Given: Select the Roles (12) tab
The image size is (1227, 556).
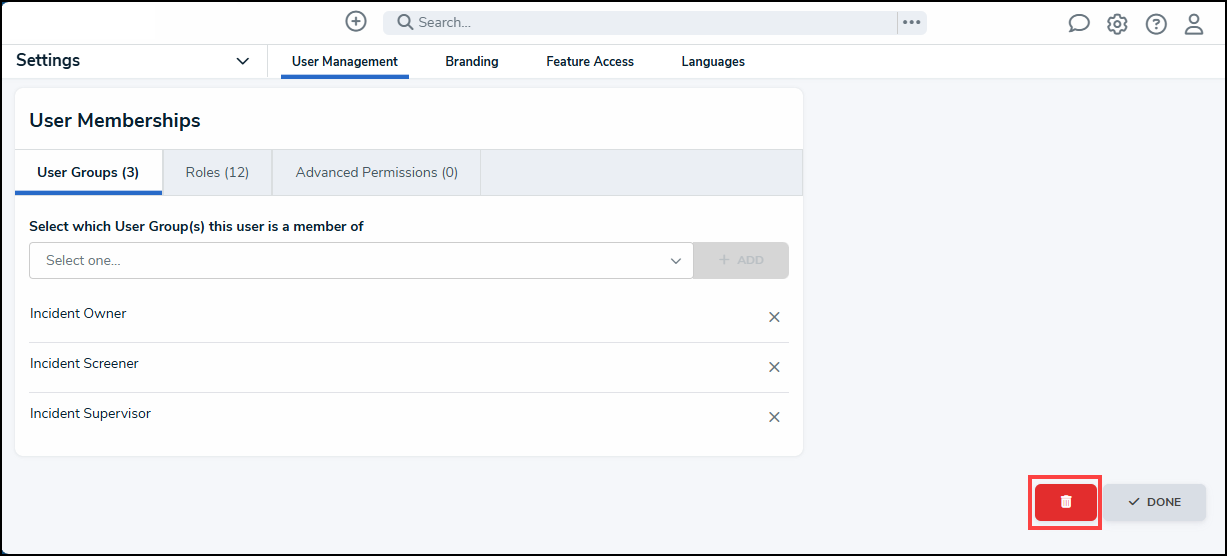Looking at the screenshot, I should 217,172.
